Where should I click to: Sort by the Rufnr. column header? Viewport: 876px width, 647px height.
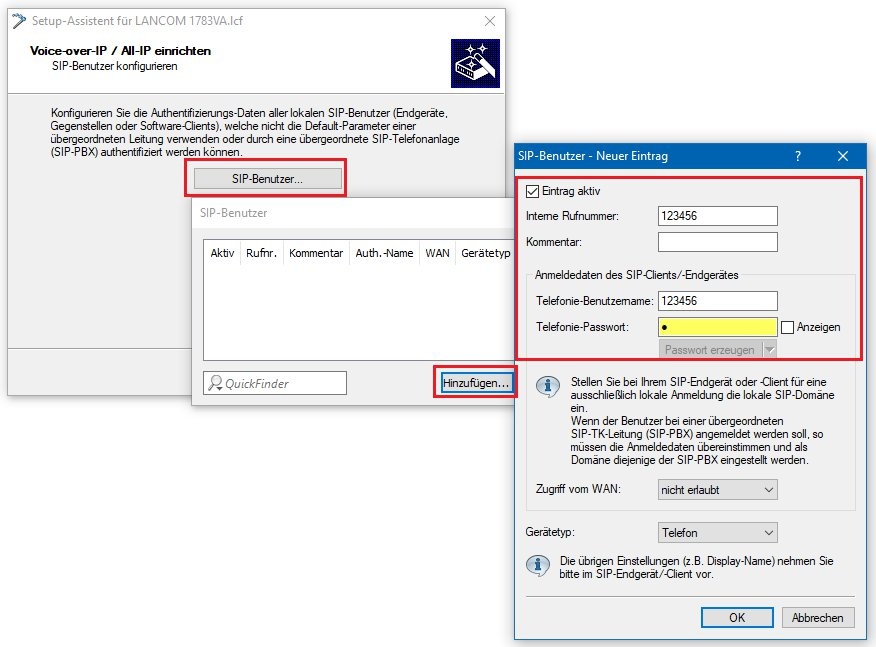point(260,254)
